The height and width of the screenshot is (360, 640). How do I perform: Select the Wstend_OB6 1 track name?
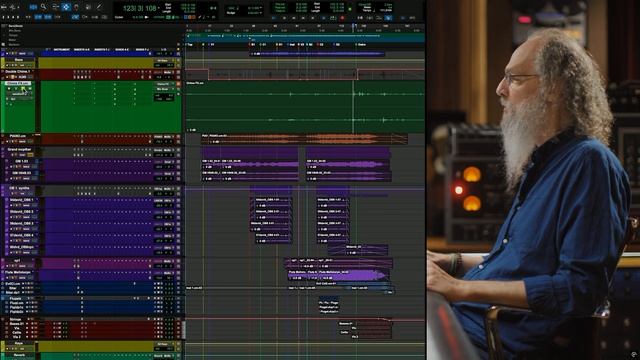(x=21, y=200)
